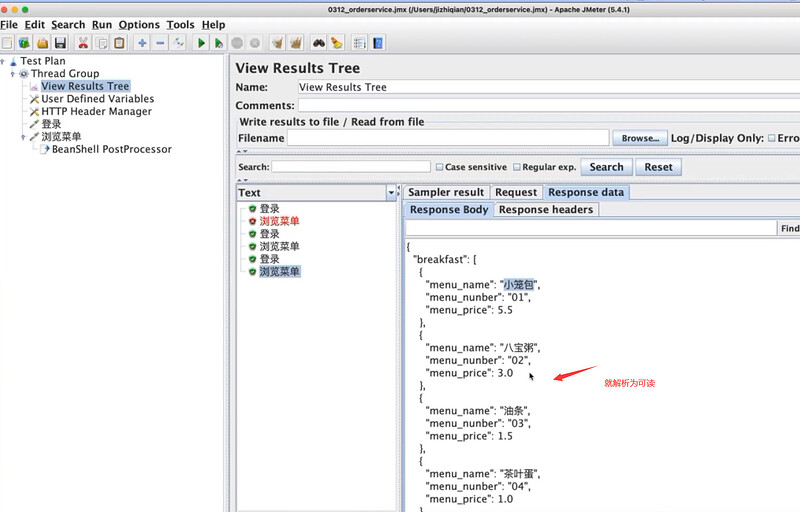
Task: Reset search with yellow brush icon
Action: point(337,43)
